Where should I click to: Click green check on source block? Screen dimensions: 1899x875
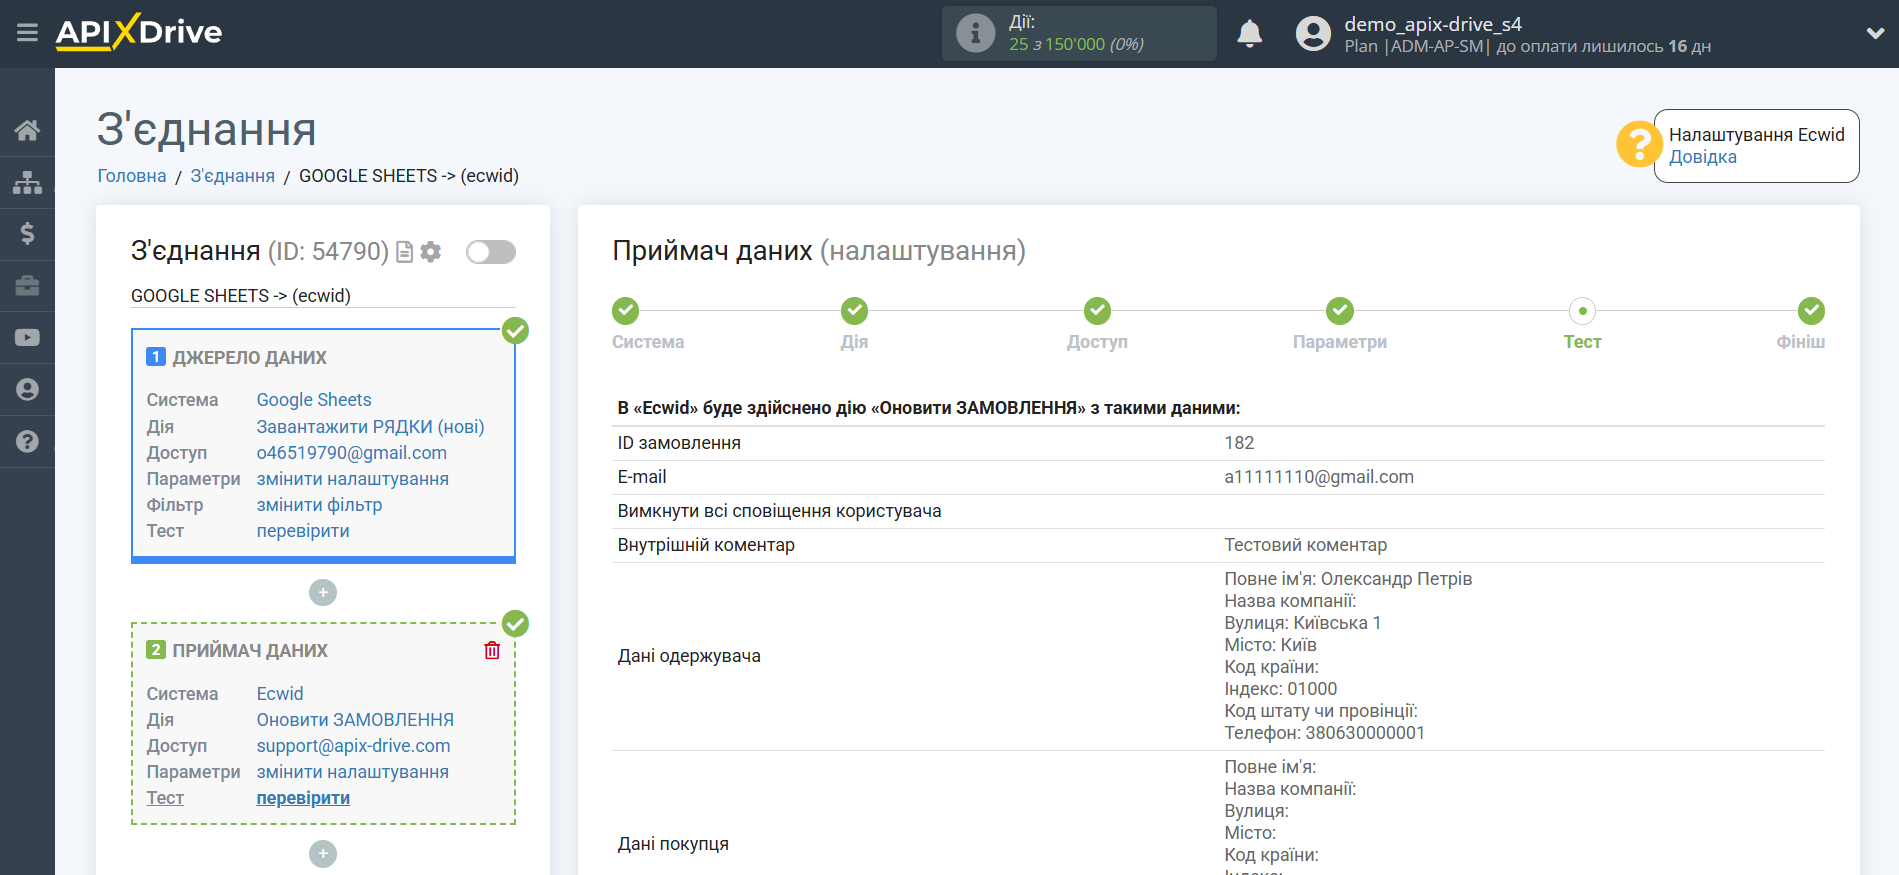click(x=515, y=330)
